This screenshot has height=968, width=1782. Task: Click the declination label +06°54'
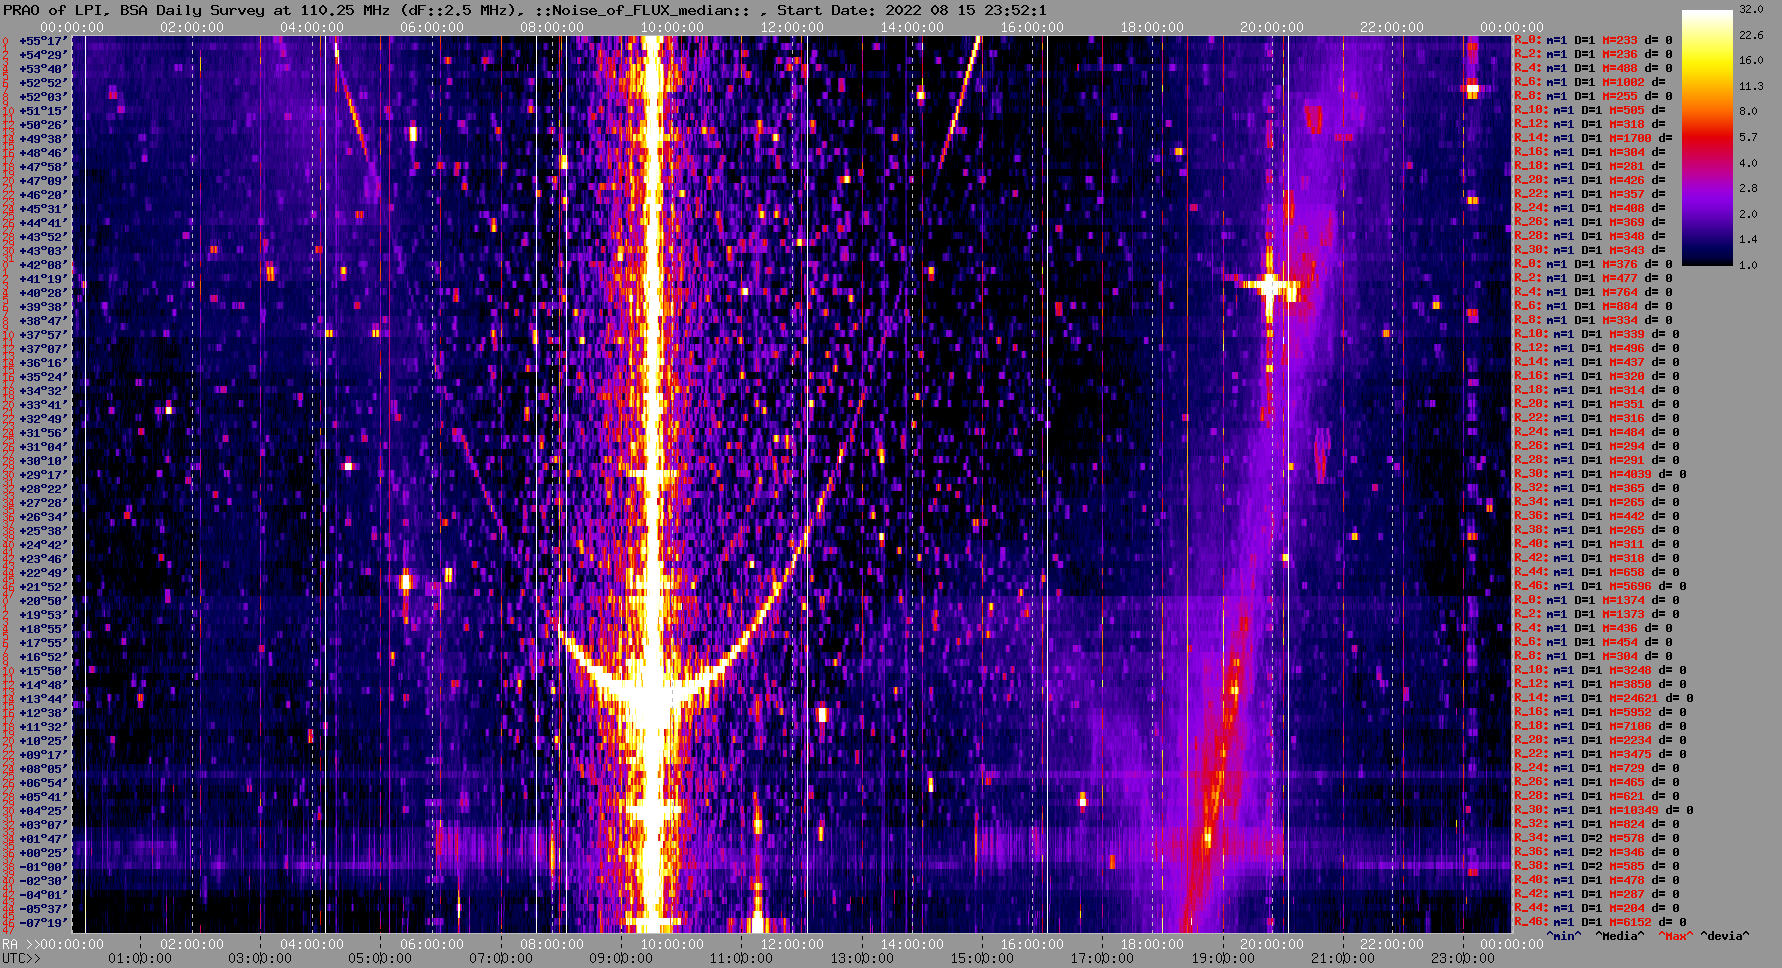point(42,783)
